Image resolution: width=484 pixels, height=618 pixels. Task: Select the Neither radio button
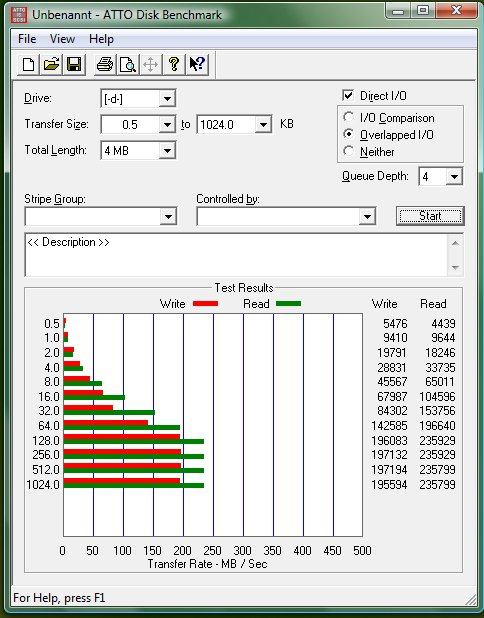click(348, 151)
